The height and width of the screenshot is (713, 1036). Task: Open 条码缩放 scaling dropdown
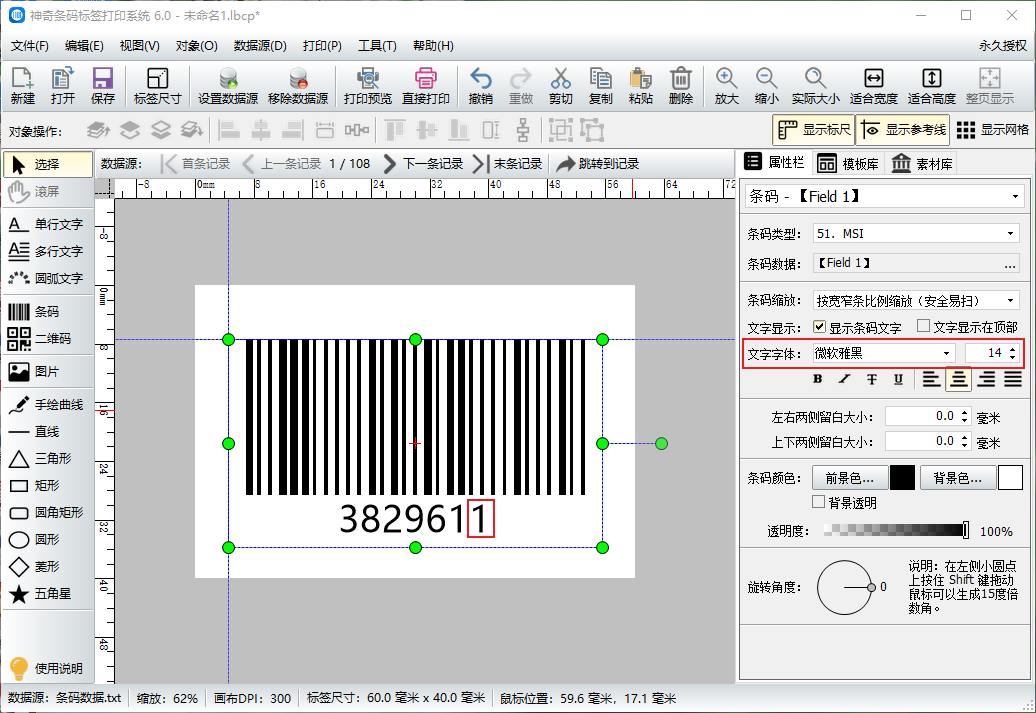tap(916, 301)
